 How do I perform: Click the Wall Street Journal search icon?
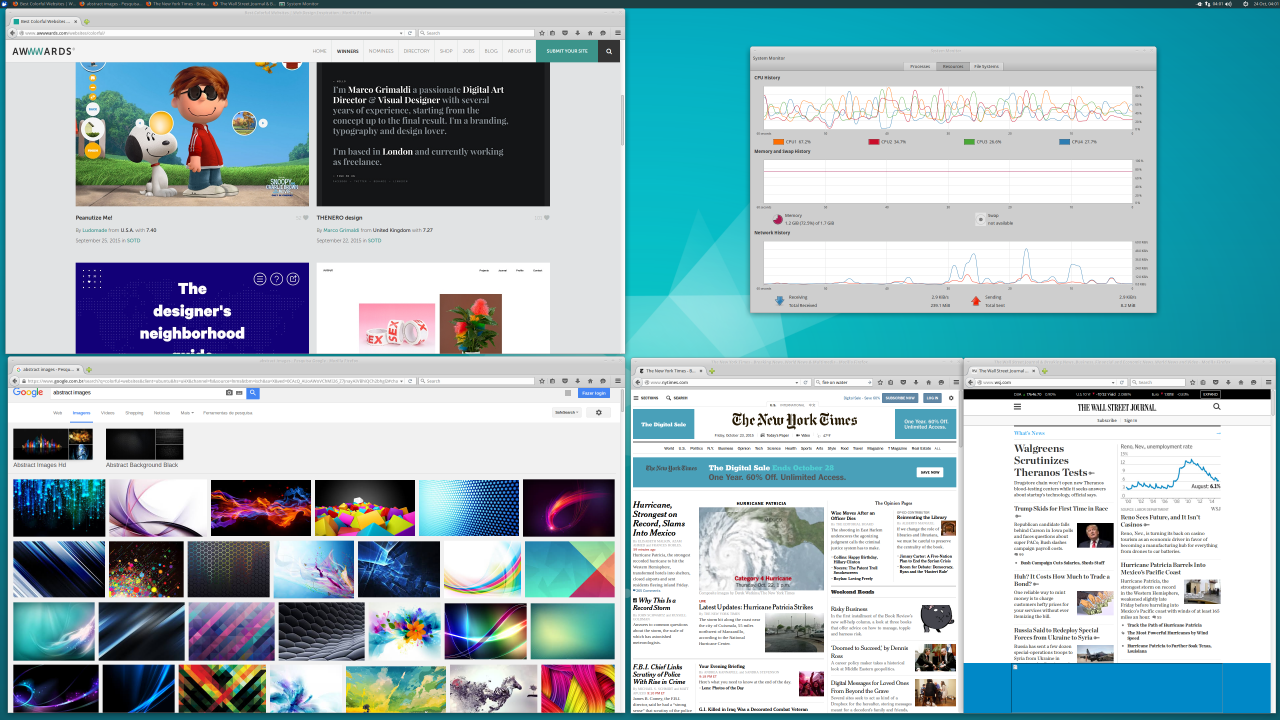click(x=1217, y=407)
